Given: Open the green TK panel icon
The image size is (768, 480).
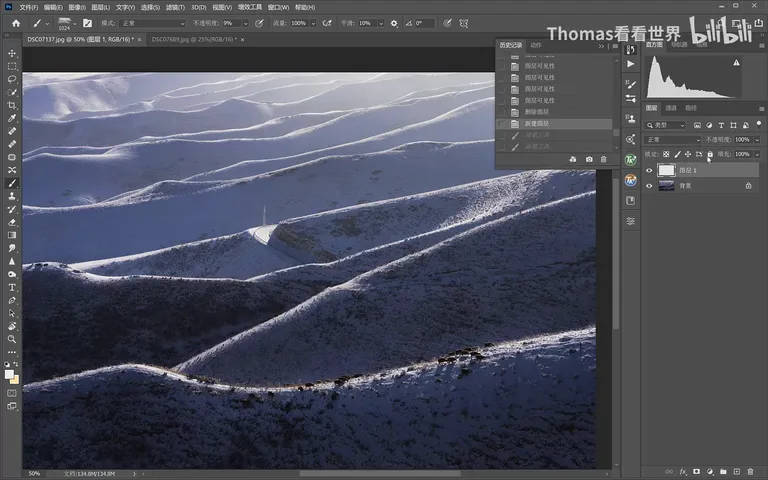Looking at the screenshot, I should [x=631, y=160].
